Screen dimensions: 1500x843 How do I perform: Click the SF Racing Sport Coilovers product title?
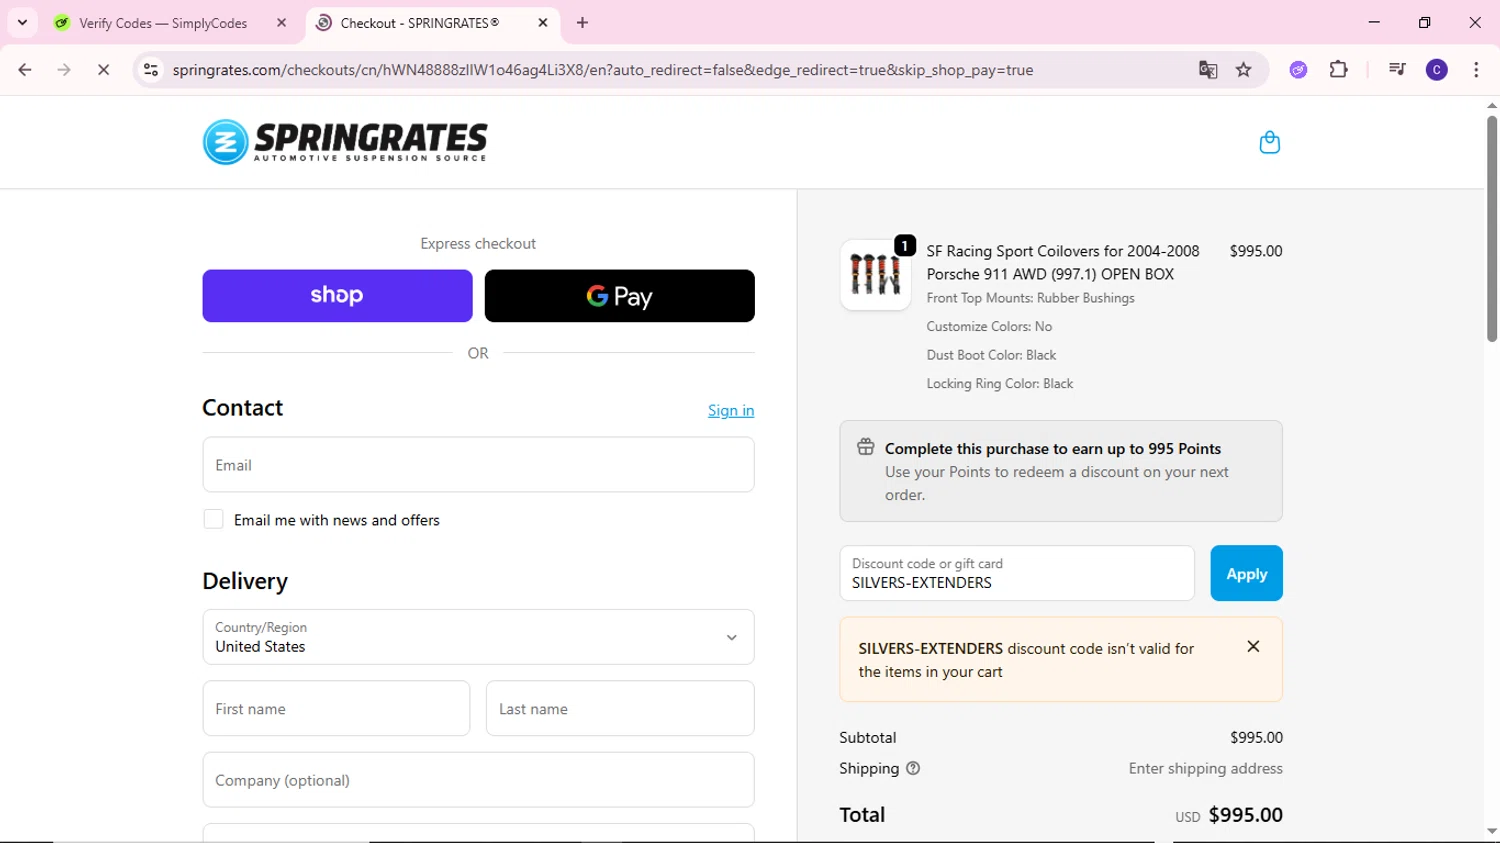tap(1063, 262)
